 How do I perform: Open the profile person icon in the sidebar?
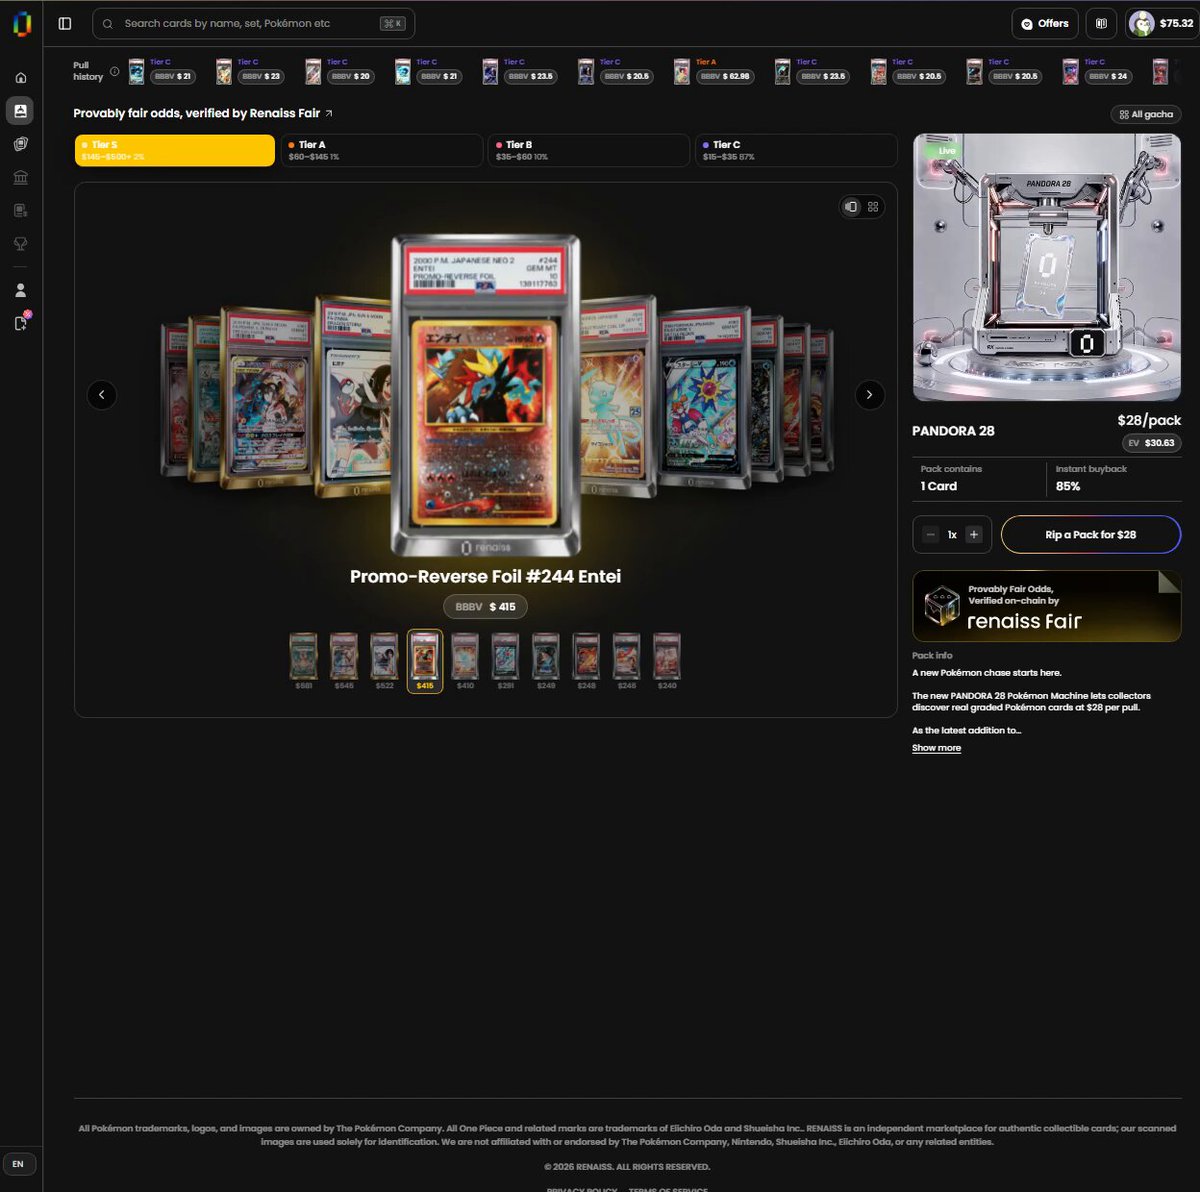click(x=20, y=290)
